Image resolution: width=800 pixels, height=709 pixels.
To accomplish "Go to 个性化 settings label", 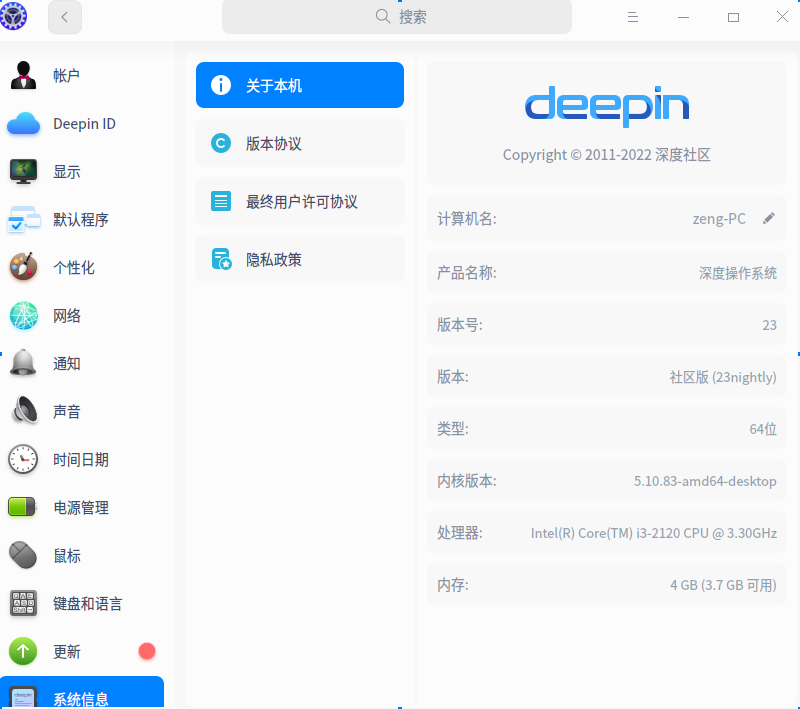I will point(74,267).
